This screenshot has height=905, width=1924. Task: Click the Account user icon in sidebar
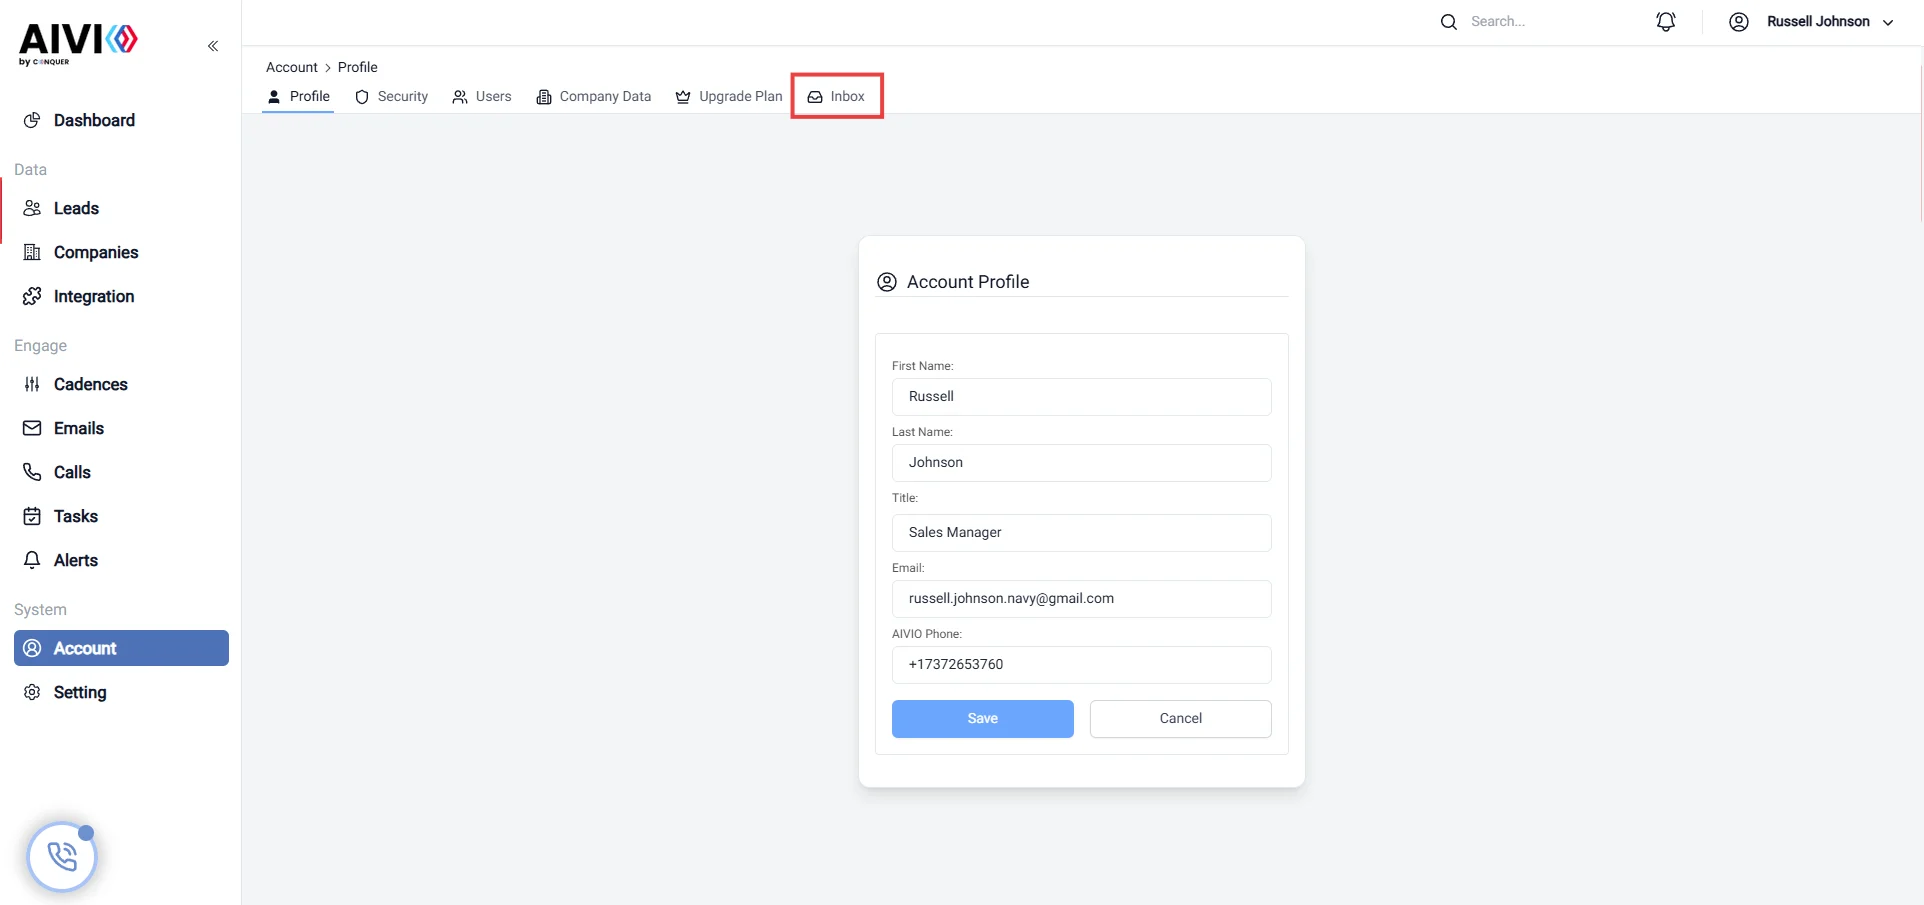pyautogui.click(x=32, y=648)
